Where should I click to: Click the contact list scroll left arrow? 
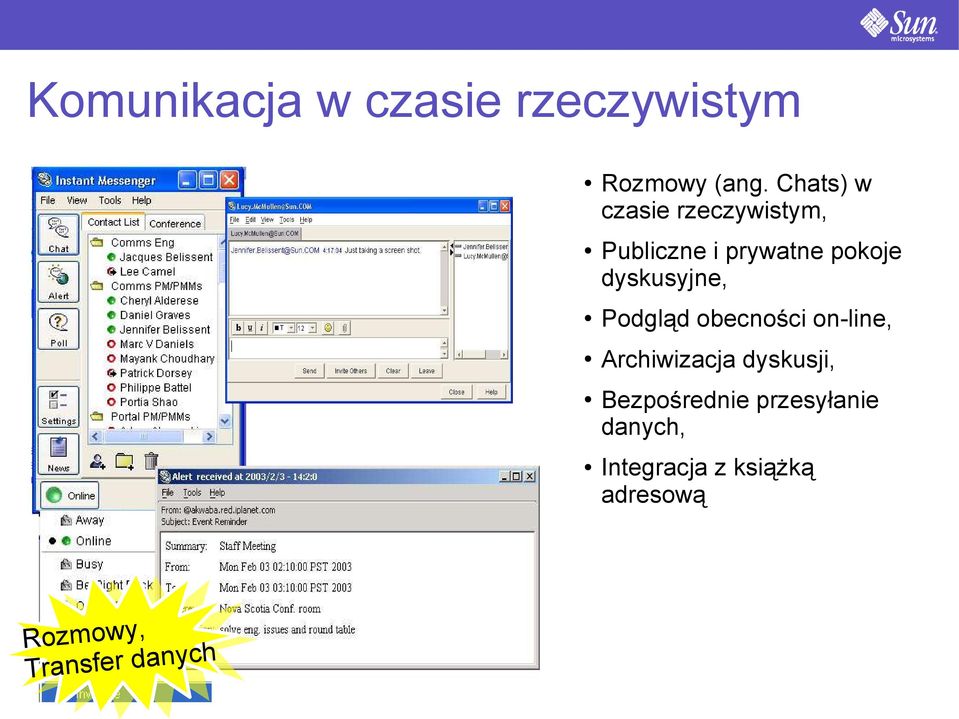tap(95, 437)
